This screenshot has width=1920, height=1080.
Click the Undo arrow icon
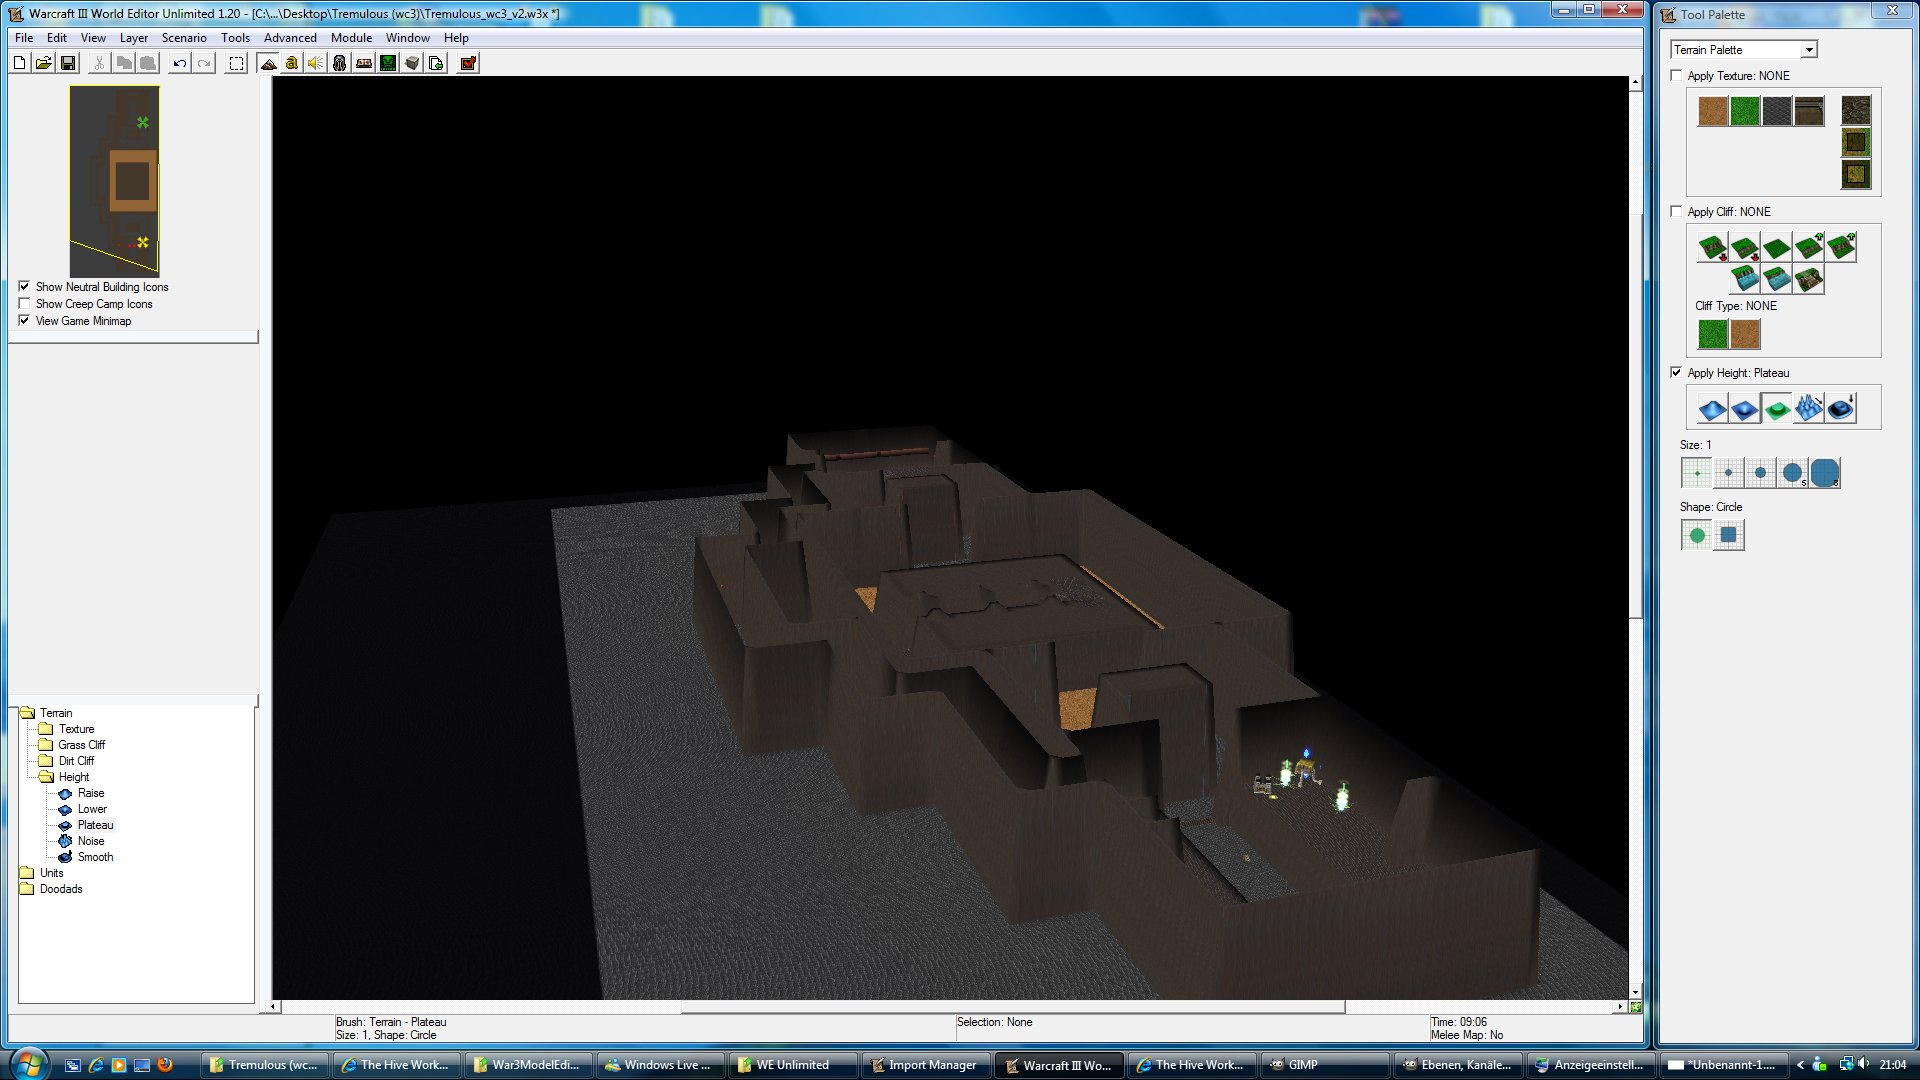click(180, 63)
